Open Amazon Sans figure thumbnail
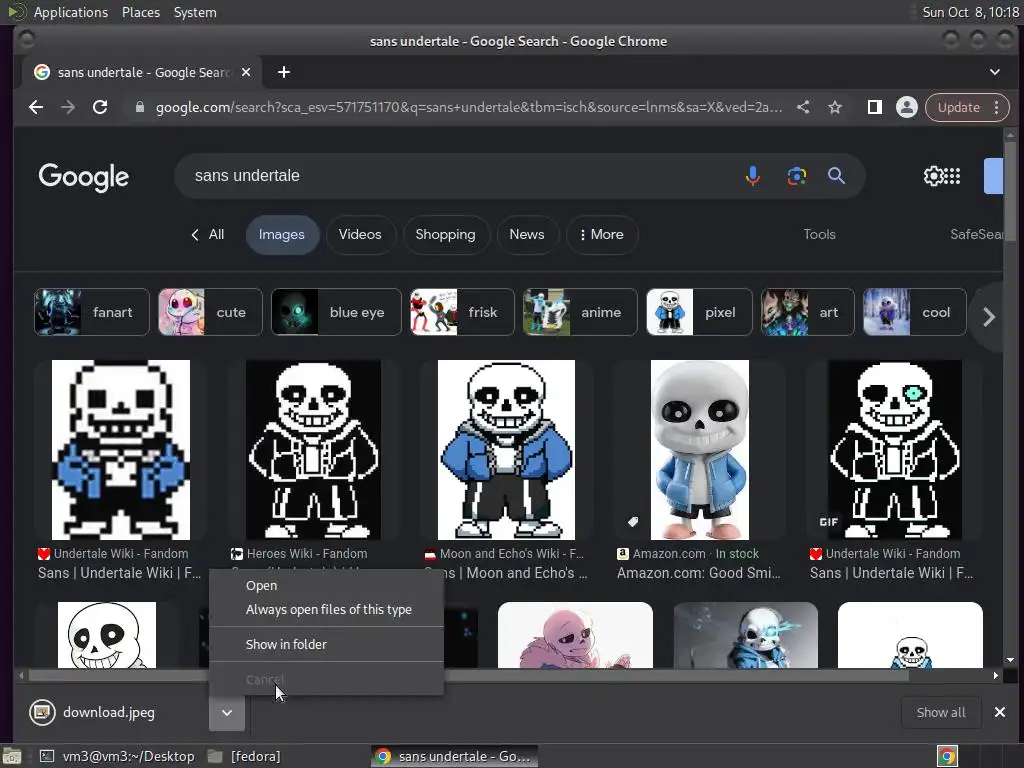 click(x=699, y=450)
